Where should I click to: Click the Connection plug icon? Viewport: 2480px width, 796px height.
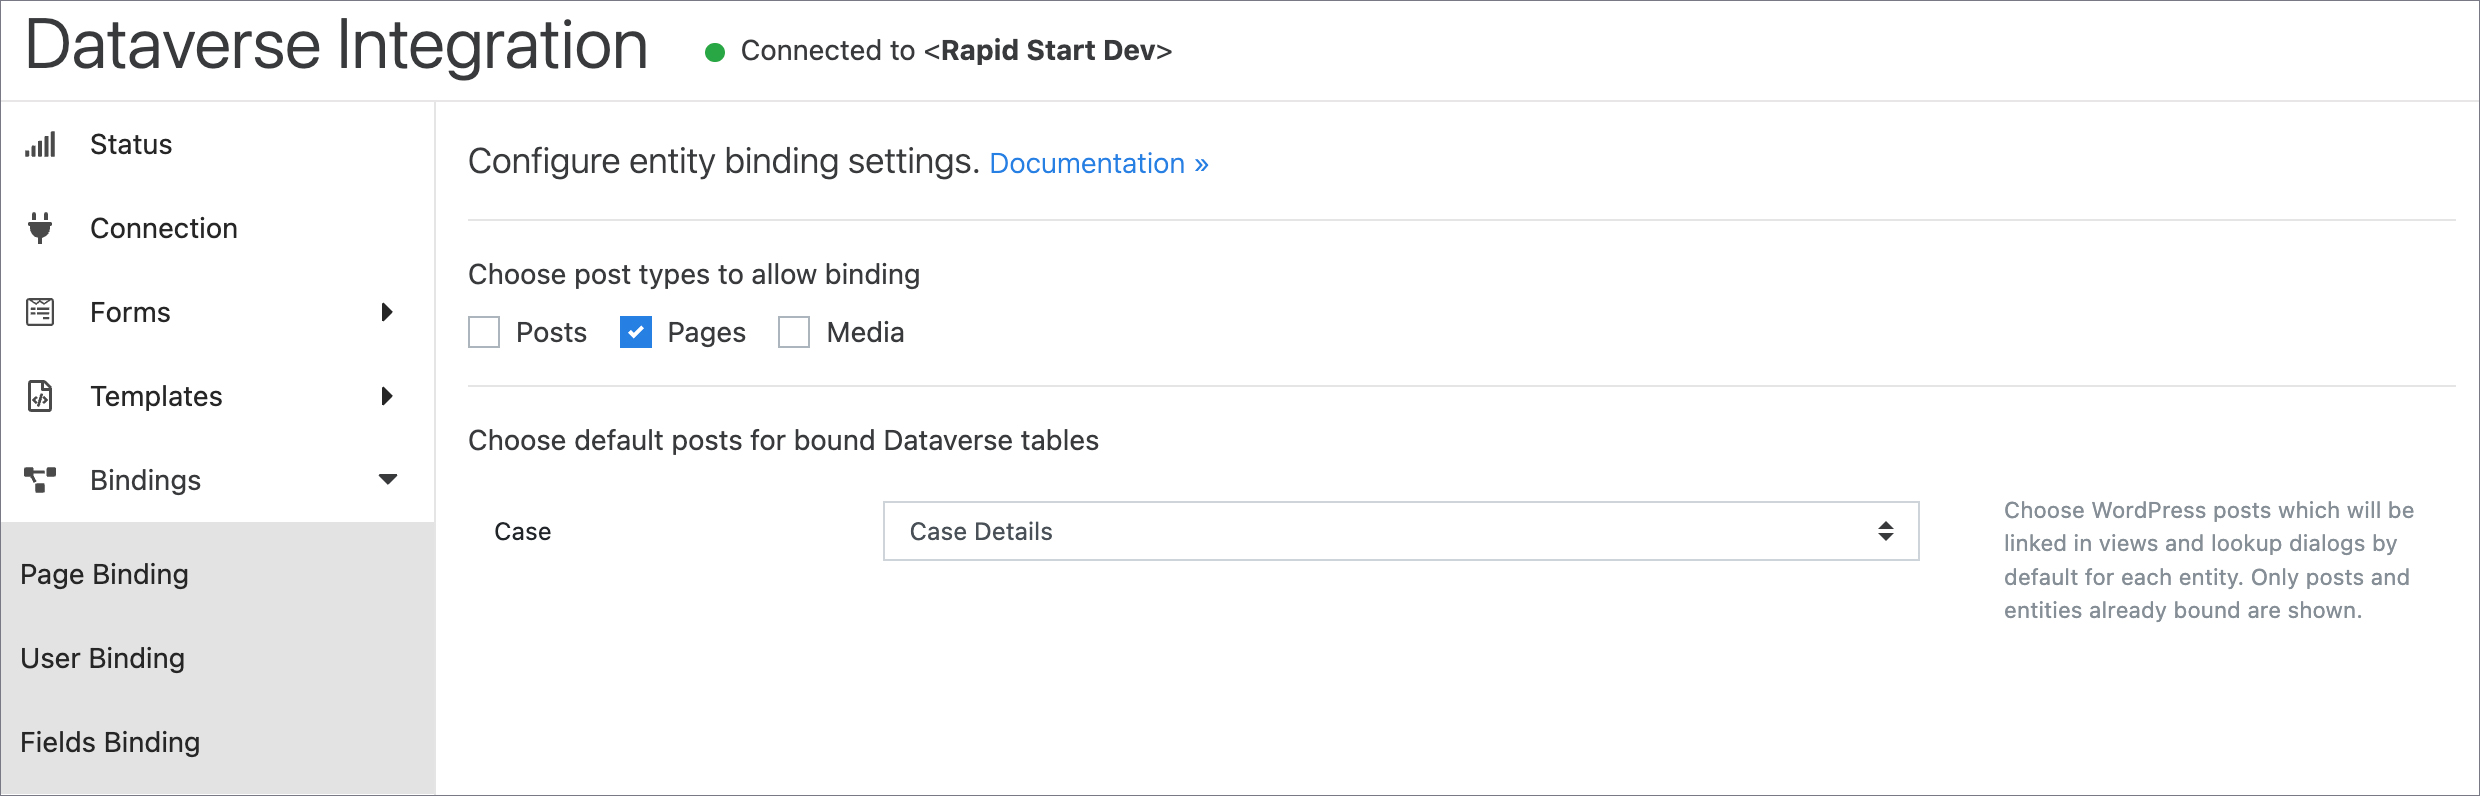pos(40,228)
